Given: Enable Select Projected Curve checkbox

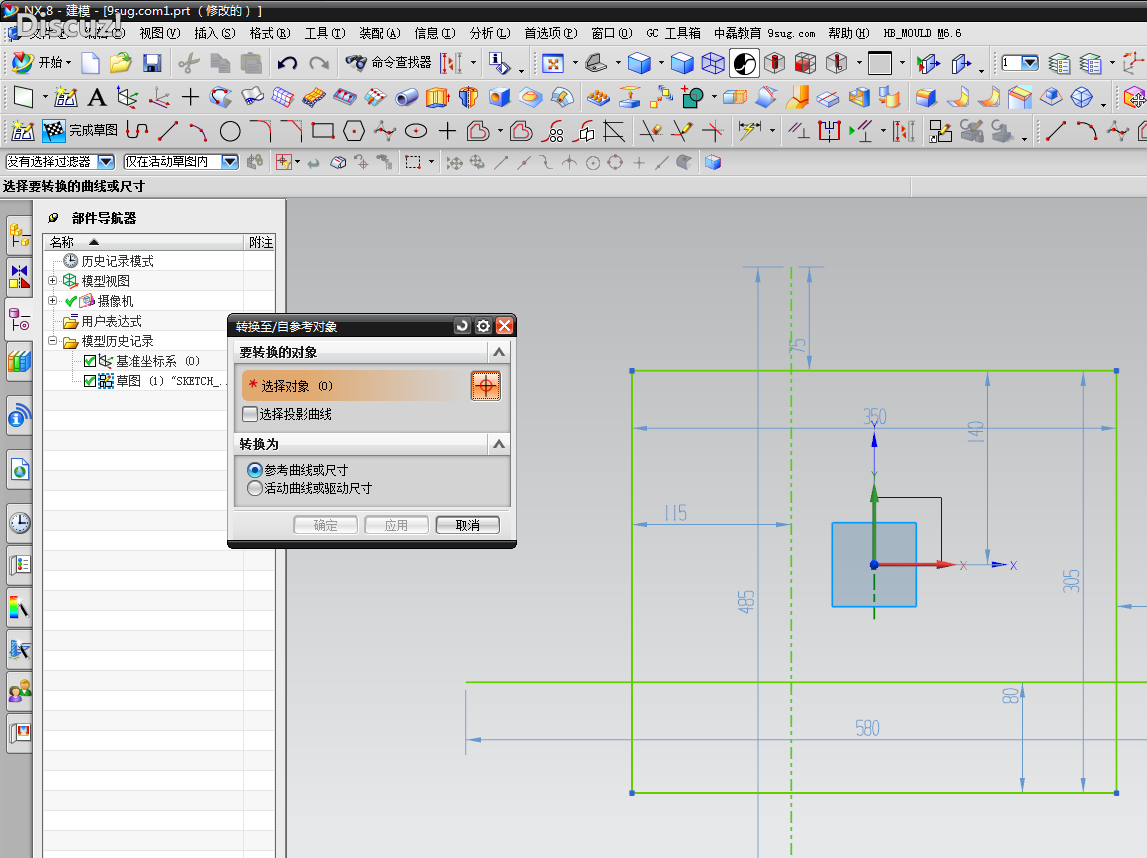Looking at the screenshot, I should click(250, 414).
